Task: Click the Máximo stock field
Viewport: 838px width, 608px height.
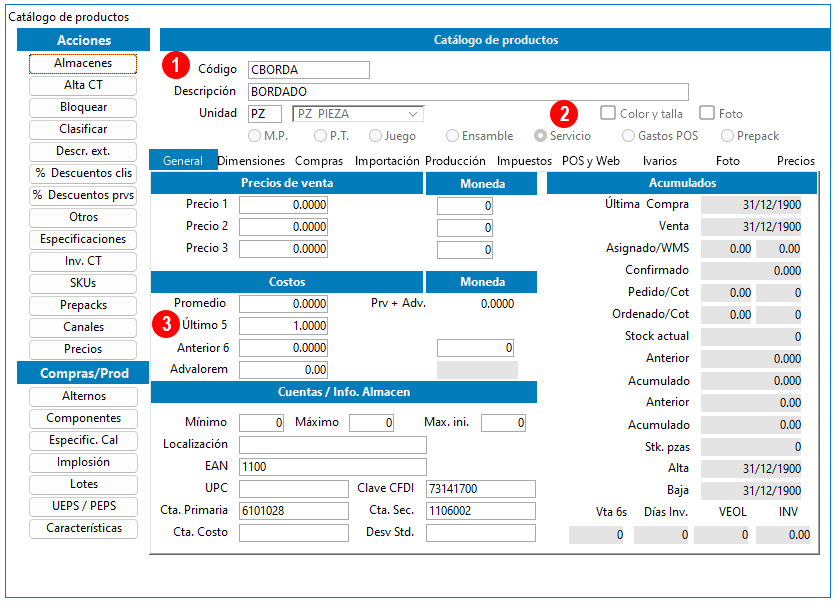Action: pyautogui.click(x=371, y=423)
